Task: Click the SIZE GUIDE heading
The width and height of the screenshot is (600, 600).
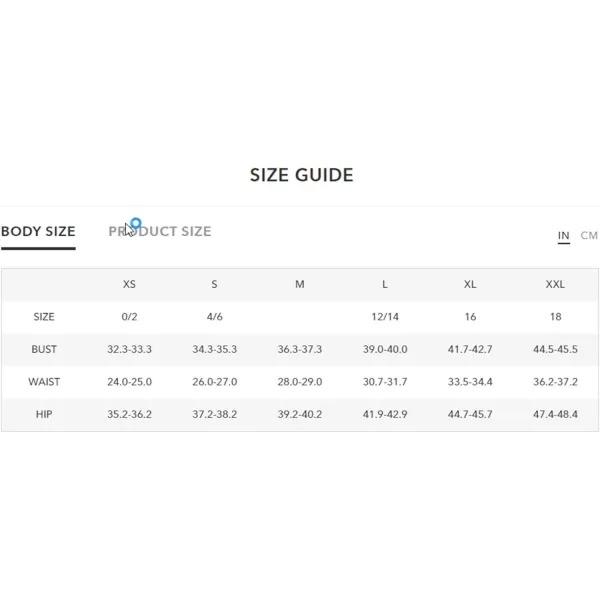Action: 302,175
